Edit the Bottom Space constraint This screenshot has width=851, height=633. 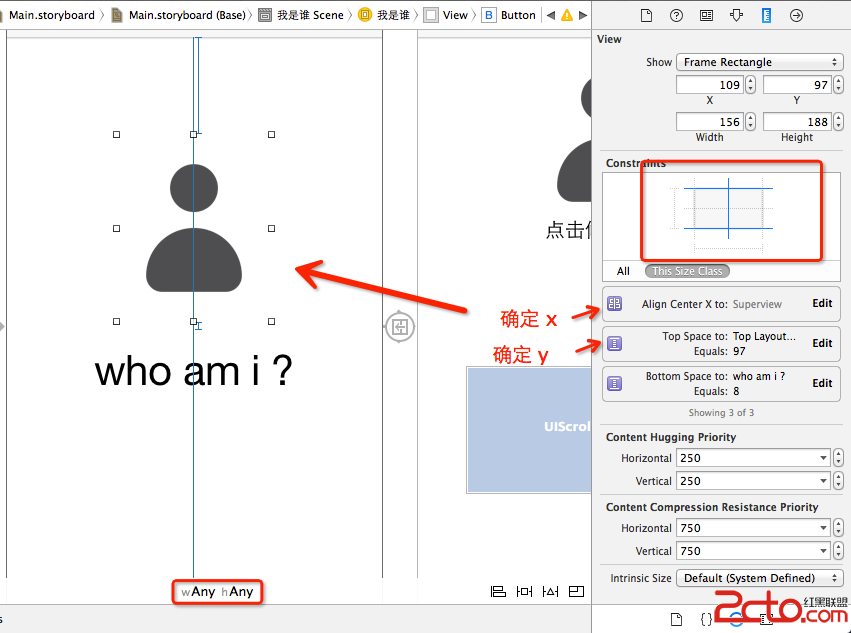point(821,383)
